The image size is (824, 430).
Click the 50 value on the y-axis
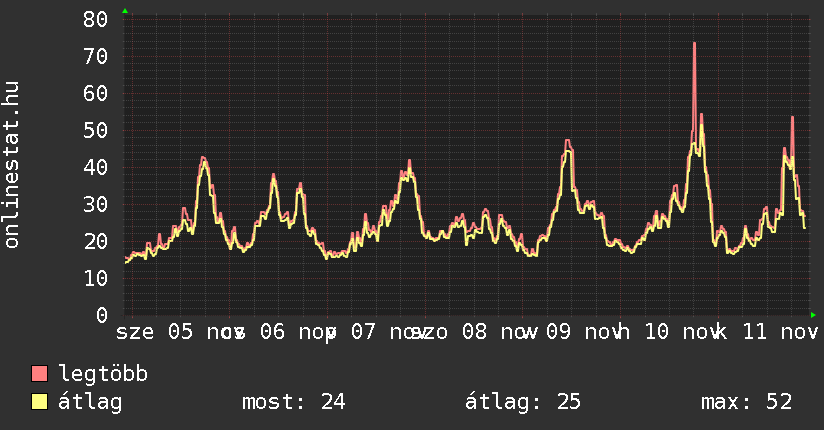tap(95, 130)
